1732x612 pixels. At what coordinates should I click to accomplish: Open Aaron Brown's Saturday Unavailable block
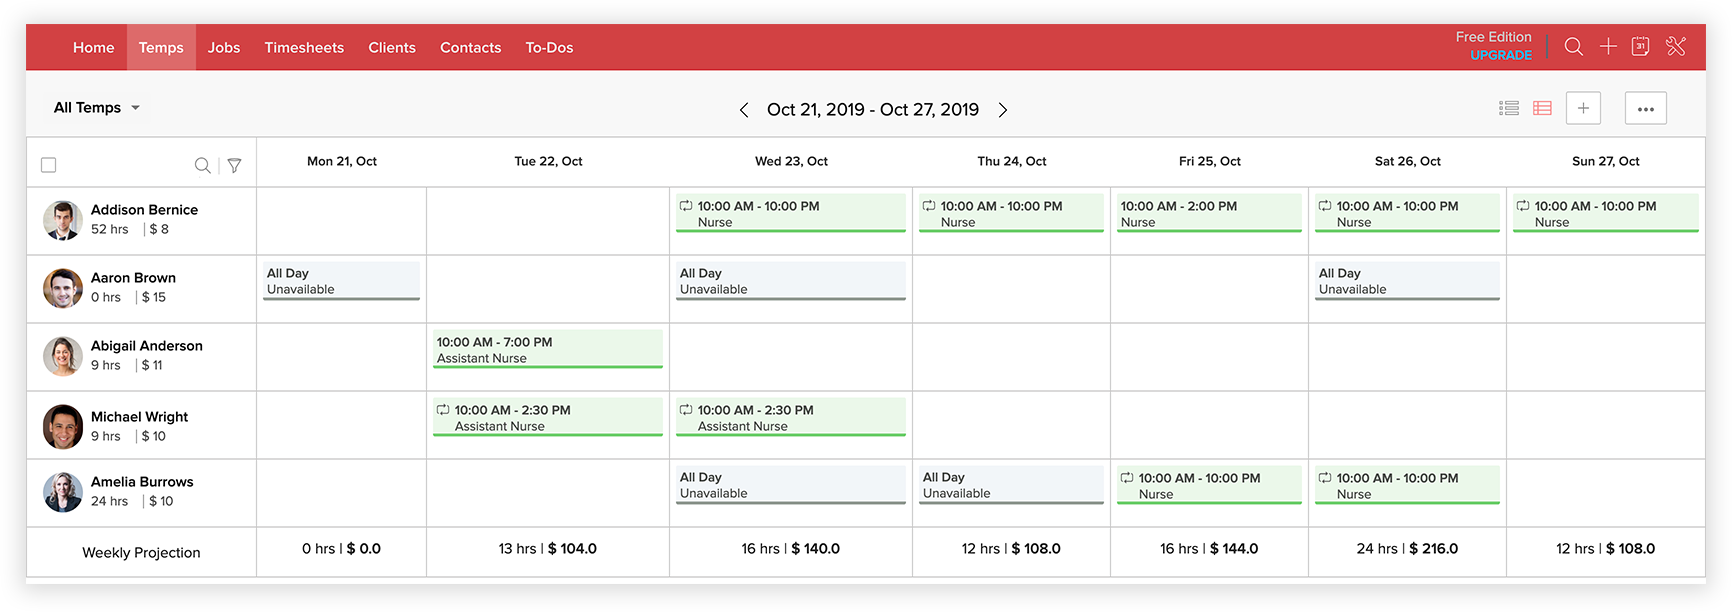point(1407,281)
